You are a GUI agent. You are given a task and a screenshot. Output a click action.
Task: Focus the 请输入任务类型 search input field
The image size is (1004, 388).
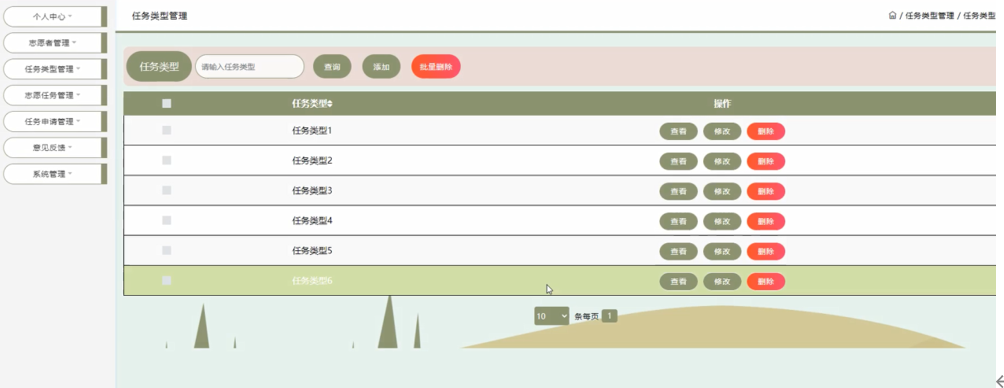tap(249, 67)
